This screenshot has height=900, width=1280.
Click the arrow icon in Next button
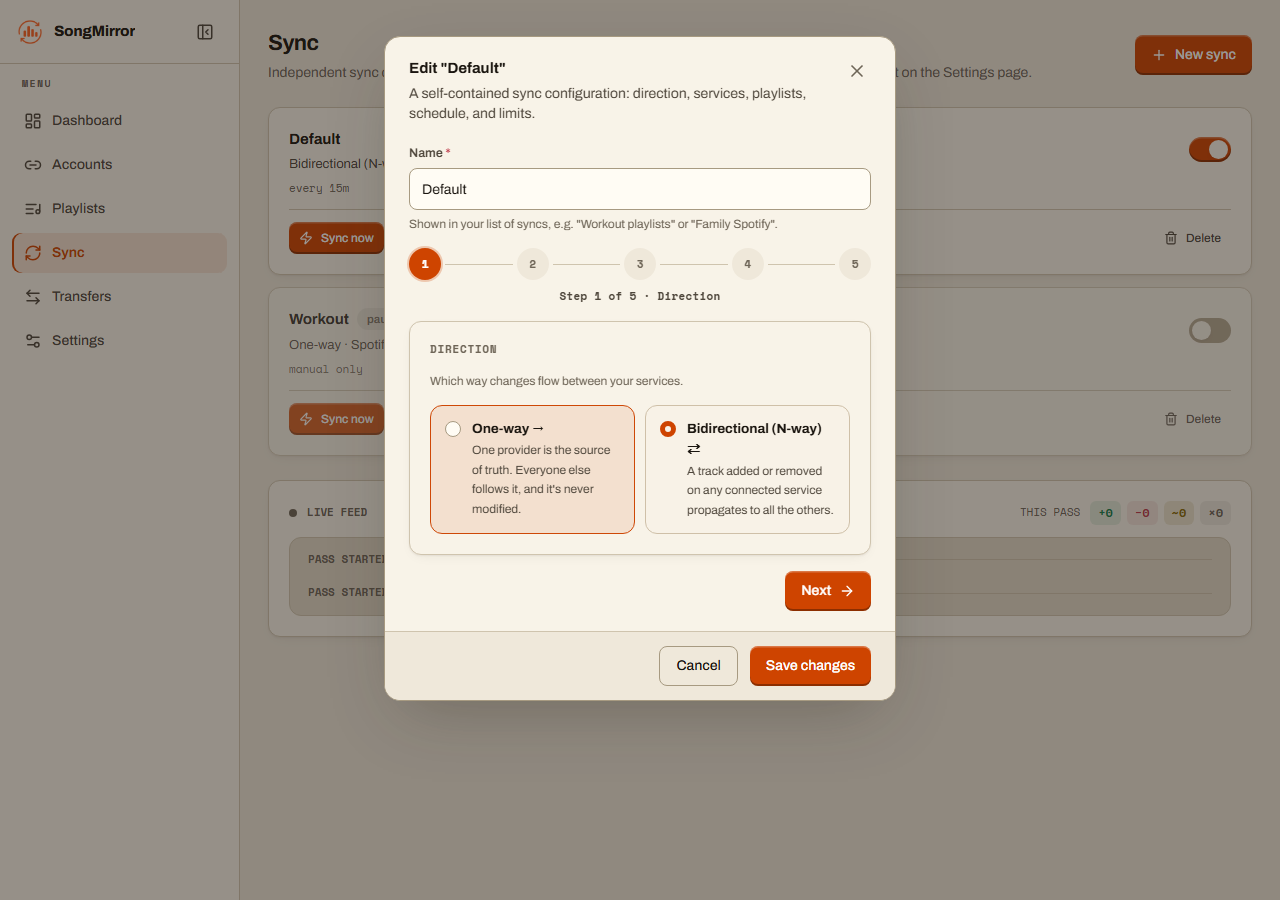847,591
